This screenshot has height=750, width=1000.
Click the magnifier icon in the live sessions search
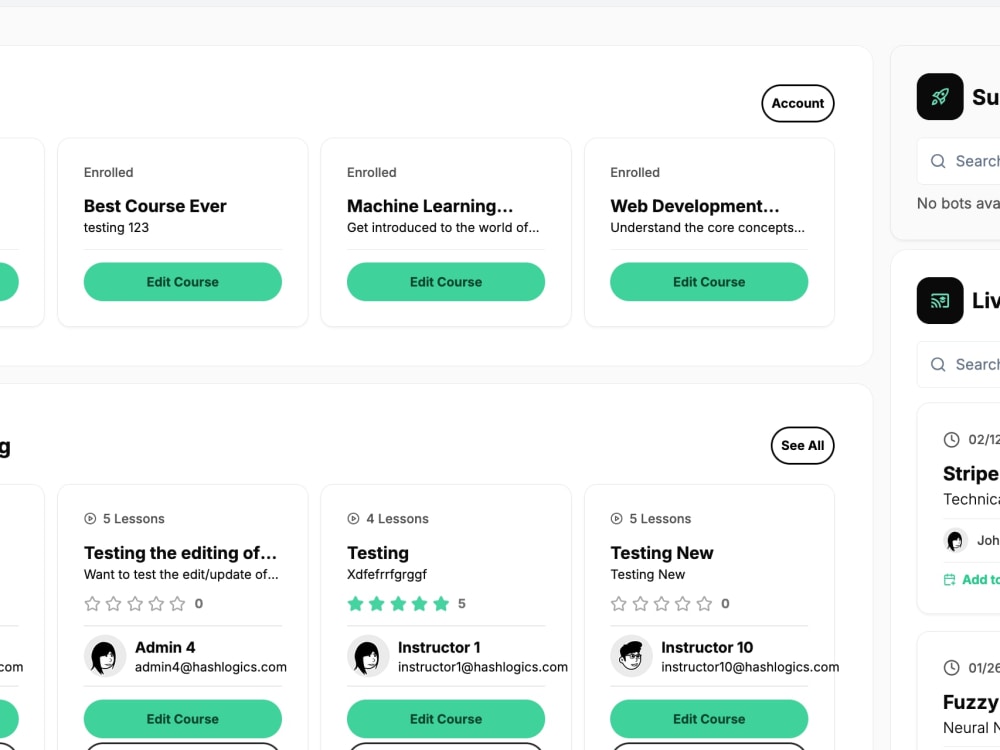(x=937, y=364)
